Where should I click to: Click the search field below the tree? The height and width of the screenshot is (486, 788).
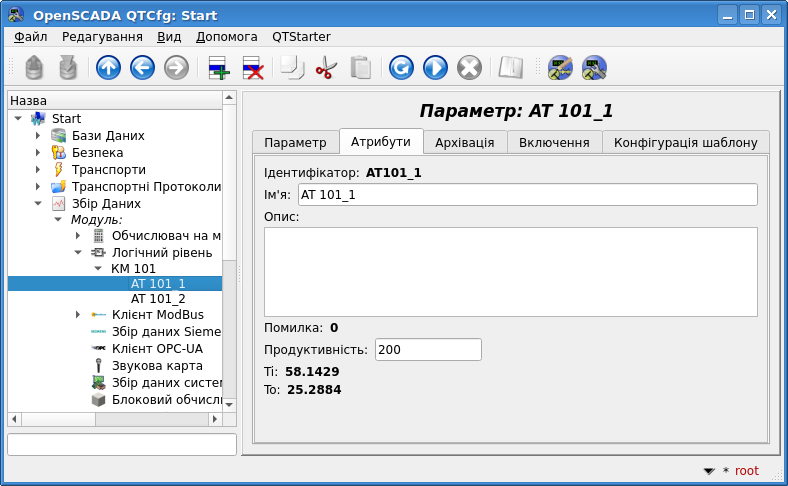[122, 444]
